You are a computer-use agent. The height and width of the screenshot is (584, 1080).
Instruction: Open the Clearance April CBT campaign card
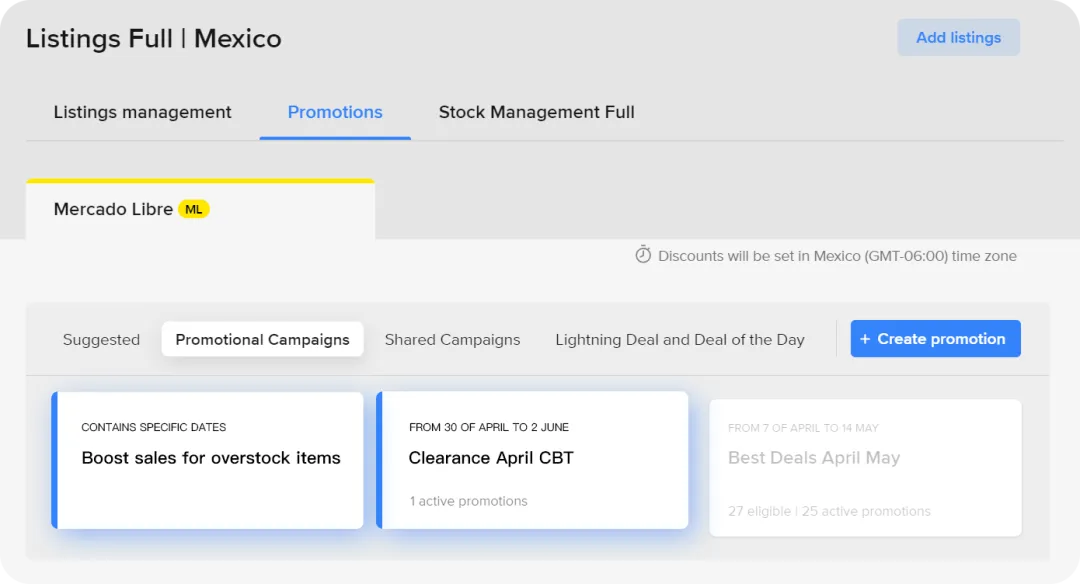click(532, 460)
